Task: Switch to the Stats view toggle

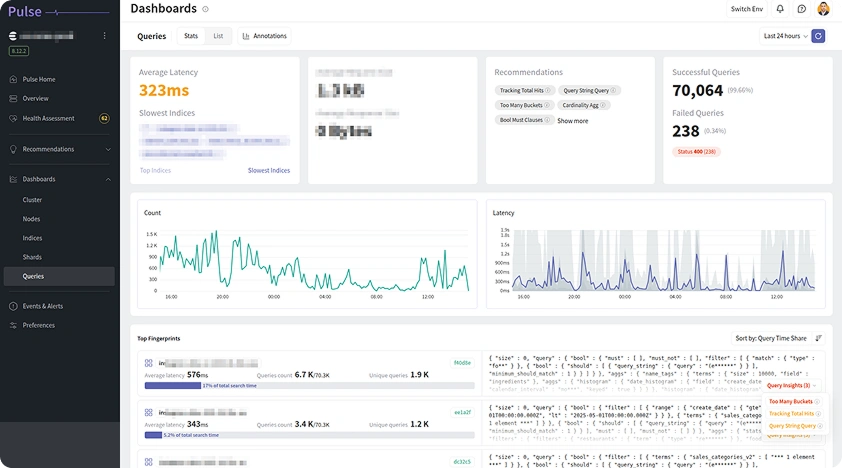Action: coord(191,36)
